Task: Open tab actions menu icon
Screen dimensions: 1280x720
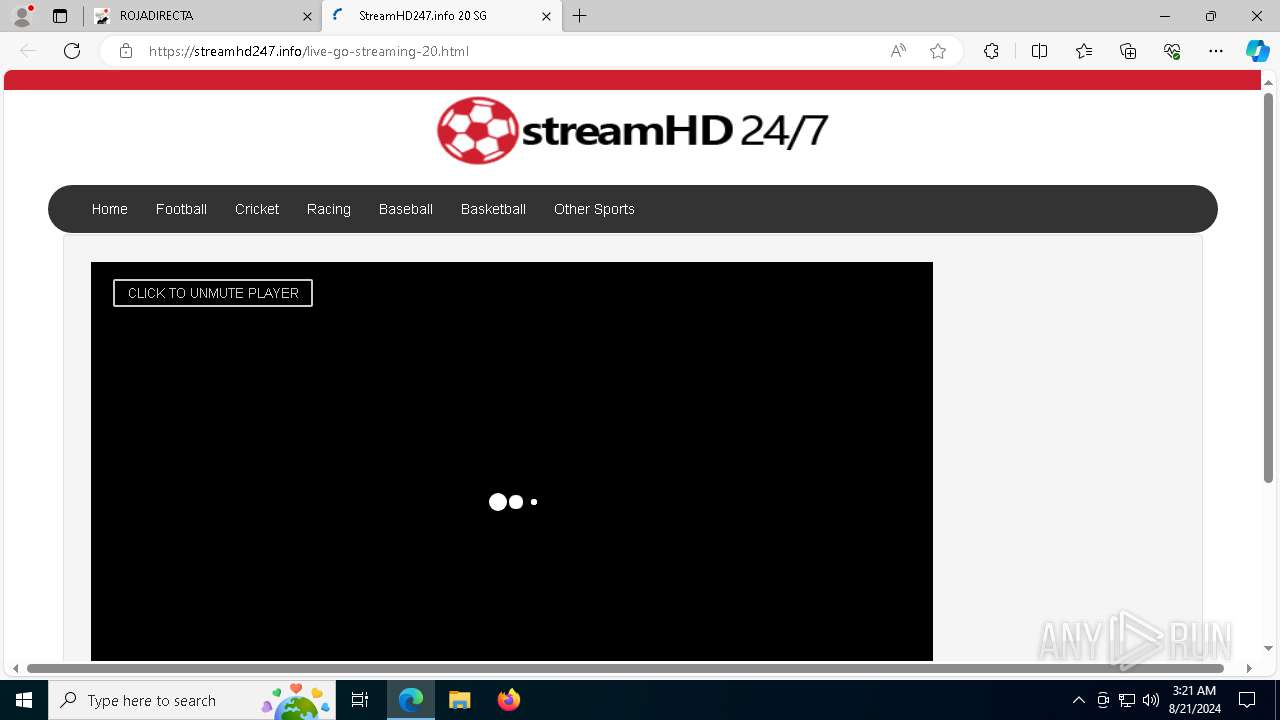Action: click(60, 16)
